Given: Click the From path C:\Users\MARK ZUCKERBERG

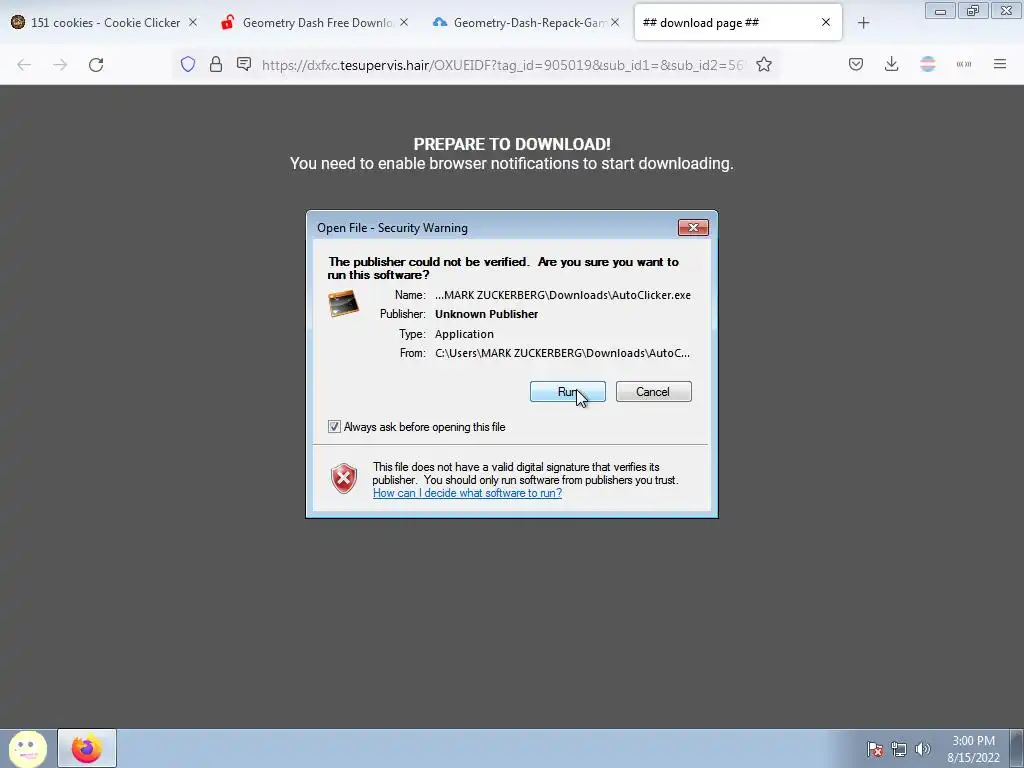Looking at the screenshot, I should pos(562,353).
